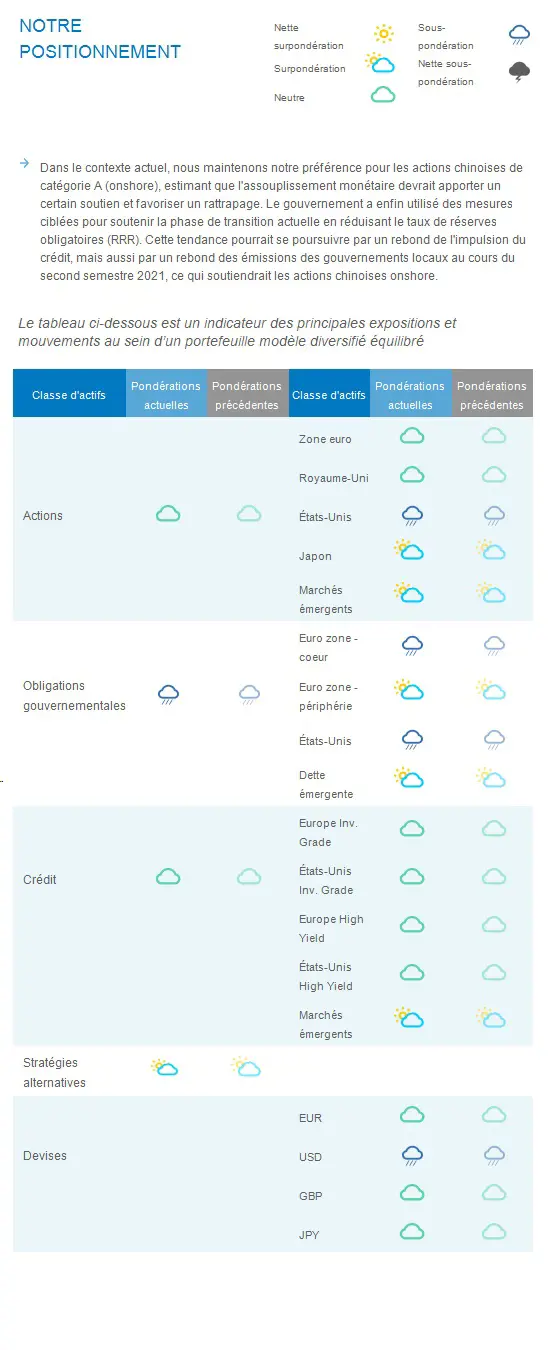Click previous weighting icon for Stratégies alternatives

pyautogui.click(x=246, y=1067)
